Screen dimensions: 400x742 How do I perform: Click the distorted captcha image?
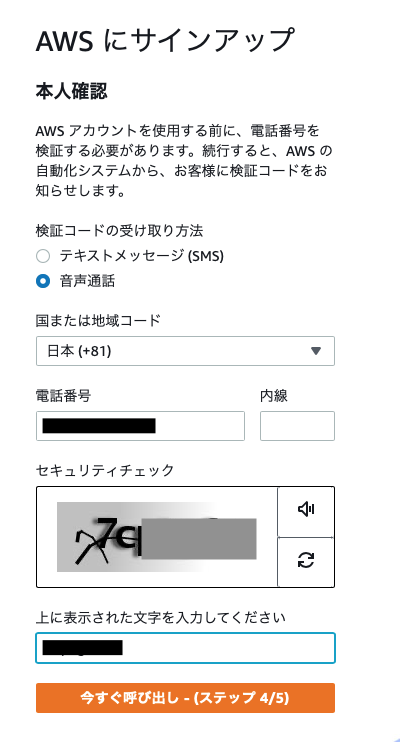click(157, 537)
